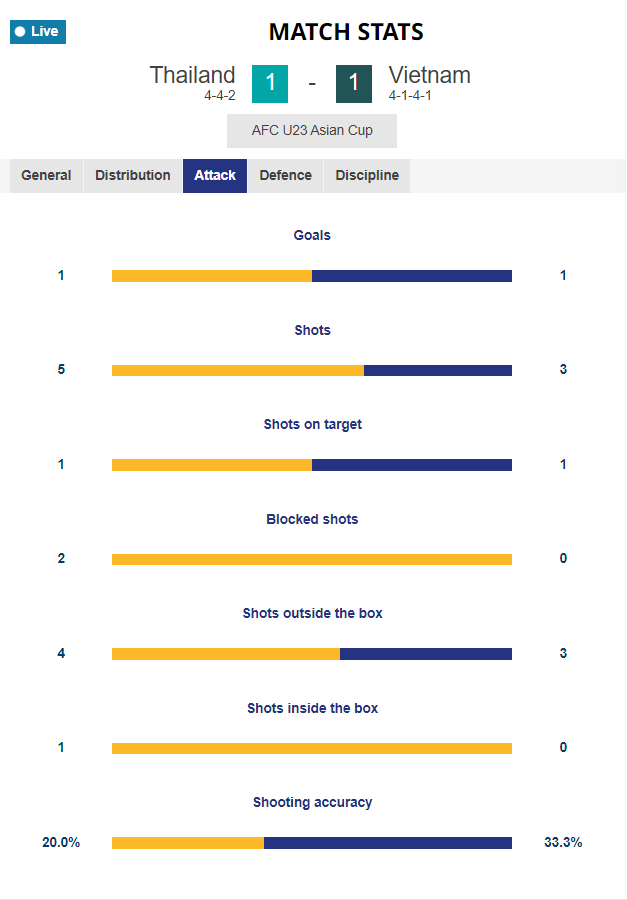Click Thailand's teal score box
The image size is (627, 900).
(x=270, y=84)
